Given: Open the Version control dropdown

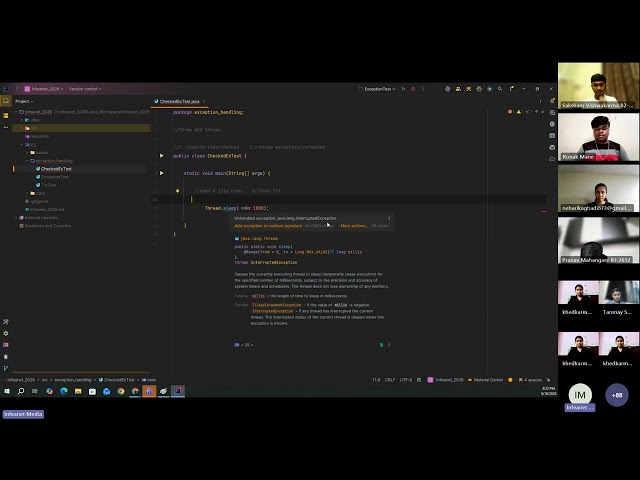Looking at the screenshot, I should 85,89.
